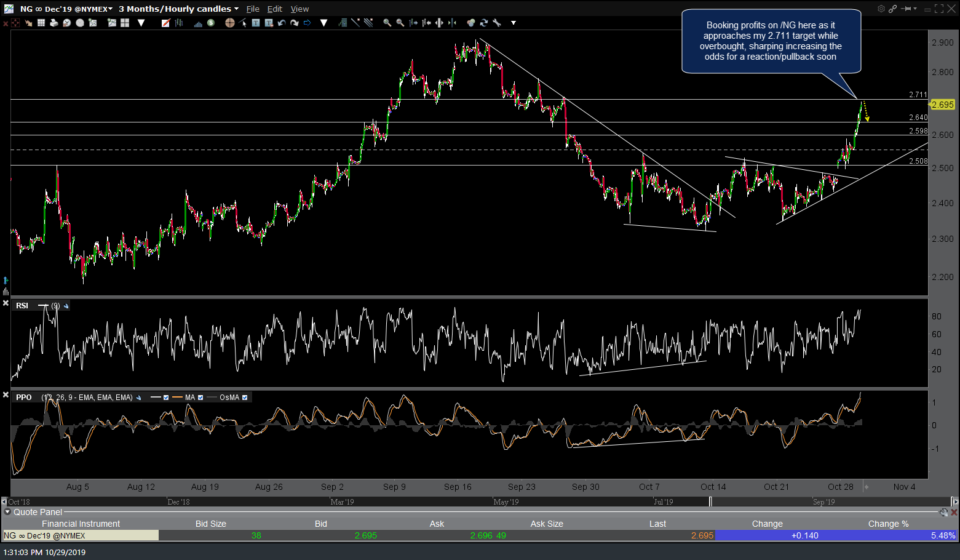The width and height of the screenshot is (960, 560).
Task: Close the RSI indicator panel
Action: coord(5,303)
